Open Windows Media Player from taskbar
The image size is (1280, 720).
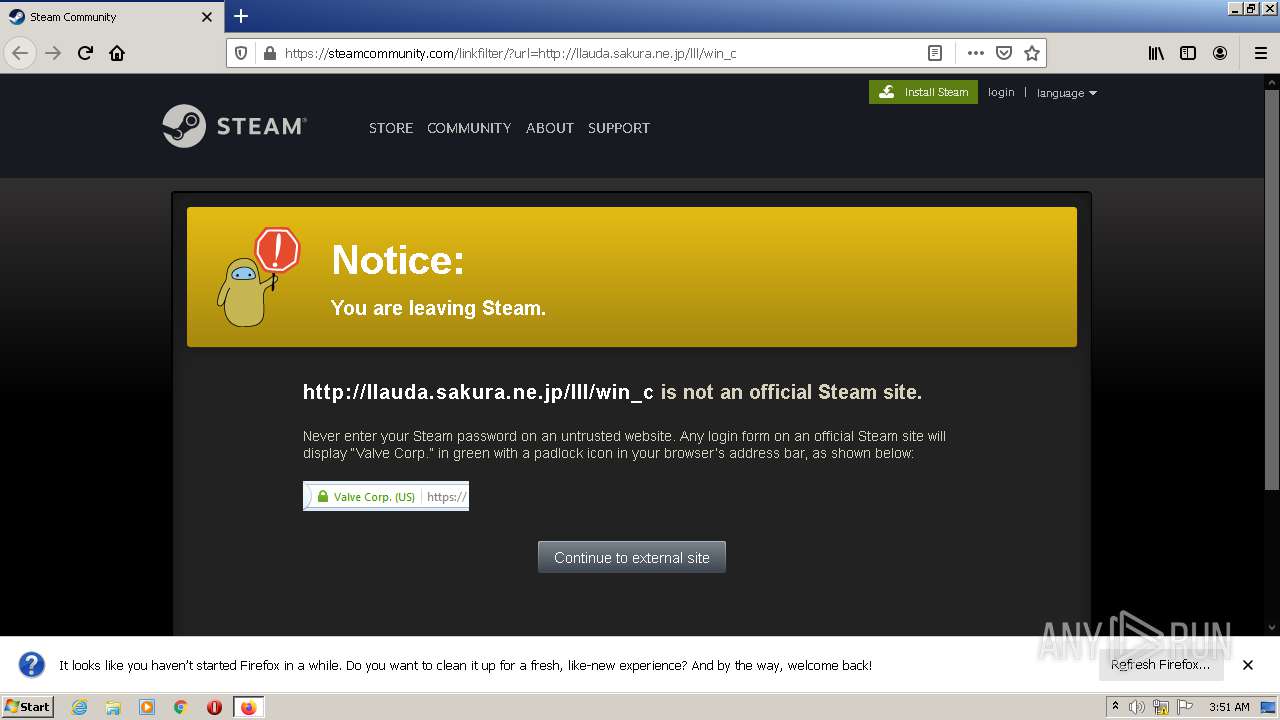point(147,707)
